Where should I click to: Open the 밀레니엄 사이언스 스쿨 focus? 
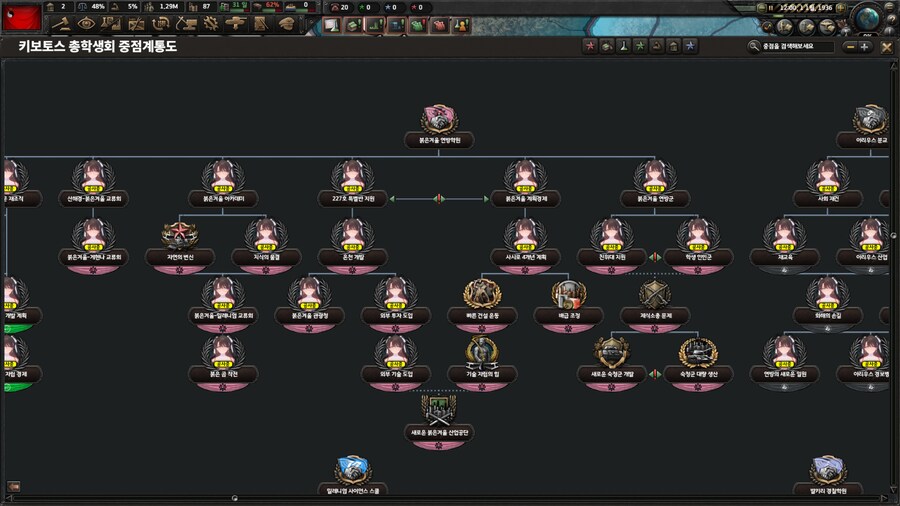point(353,470)
